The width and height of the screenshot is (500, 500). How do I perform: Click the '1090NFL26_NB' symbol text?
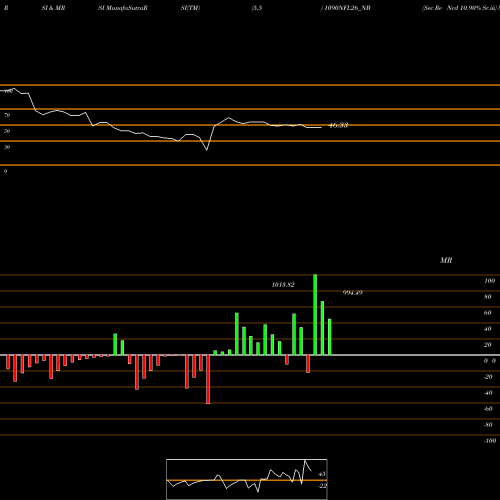coord(347,8)
